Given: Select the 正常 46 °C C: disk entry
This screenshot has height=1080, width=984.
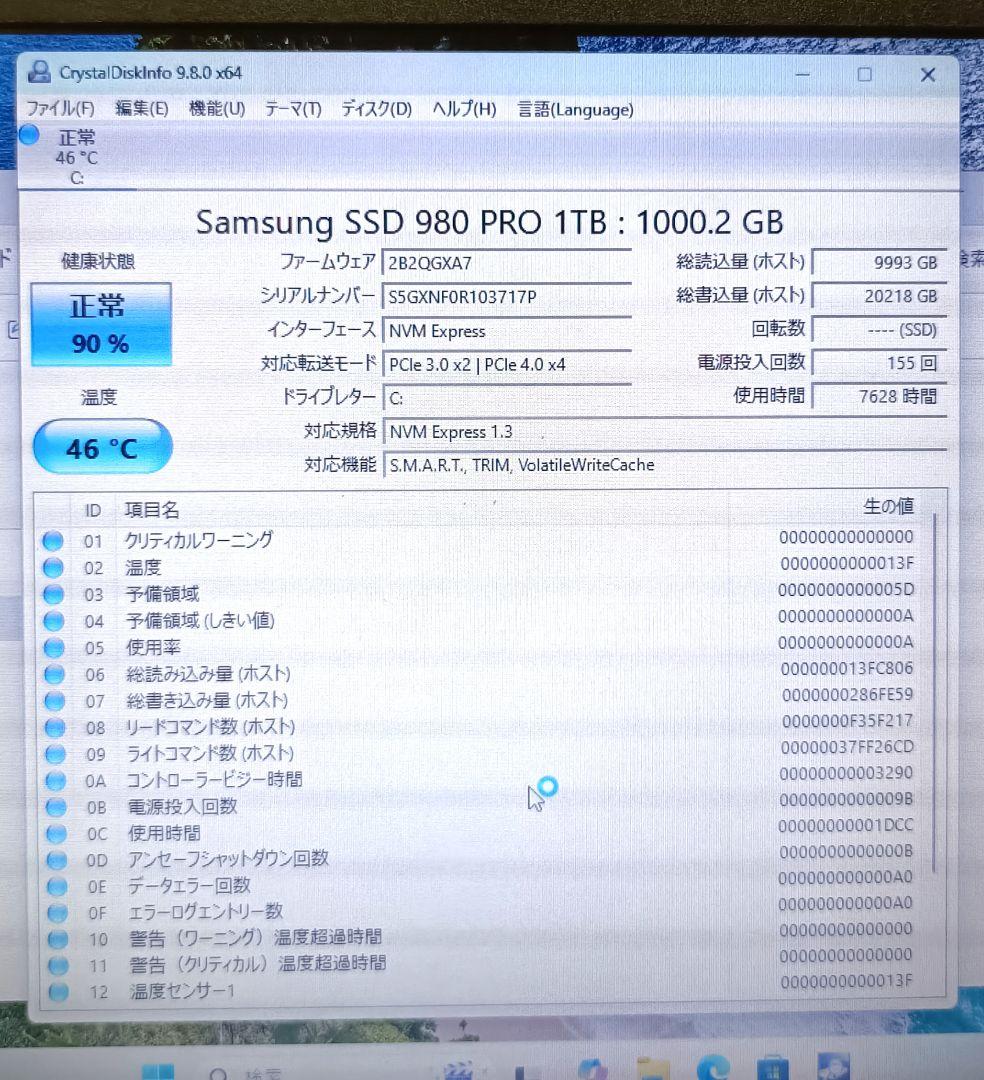Looking at the screenshot, I should pos(77,157).
